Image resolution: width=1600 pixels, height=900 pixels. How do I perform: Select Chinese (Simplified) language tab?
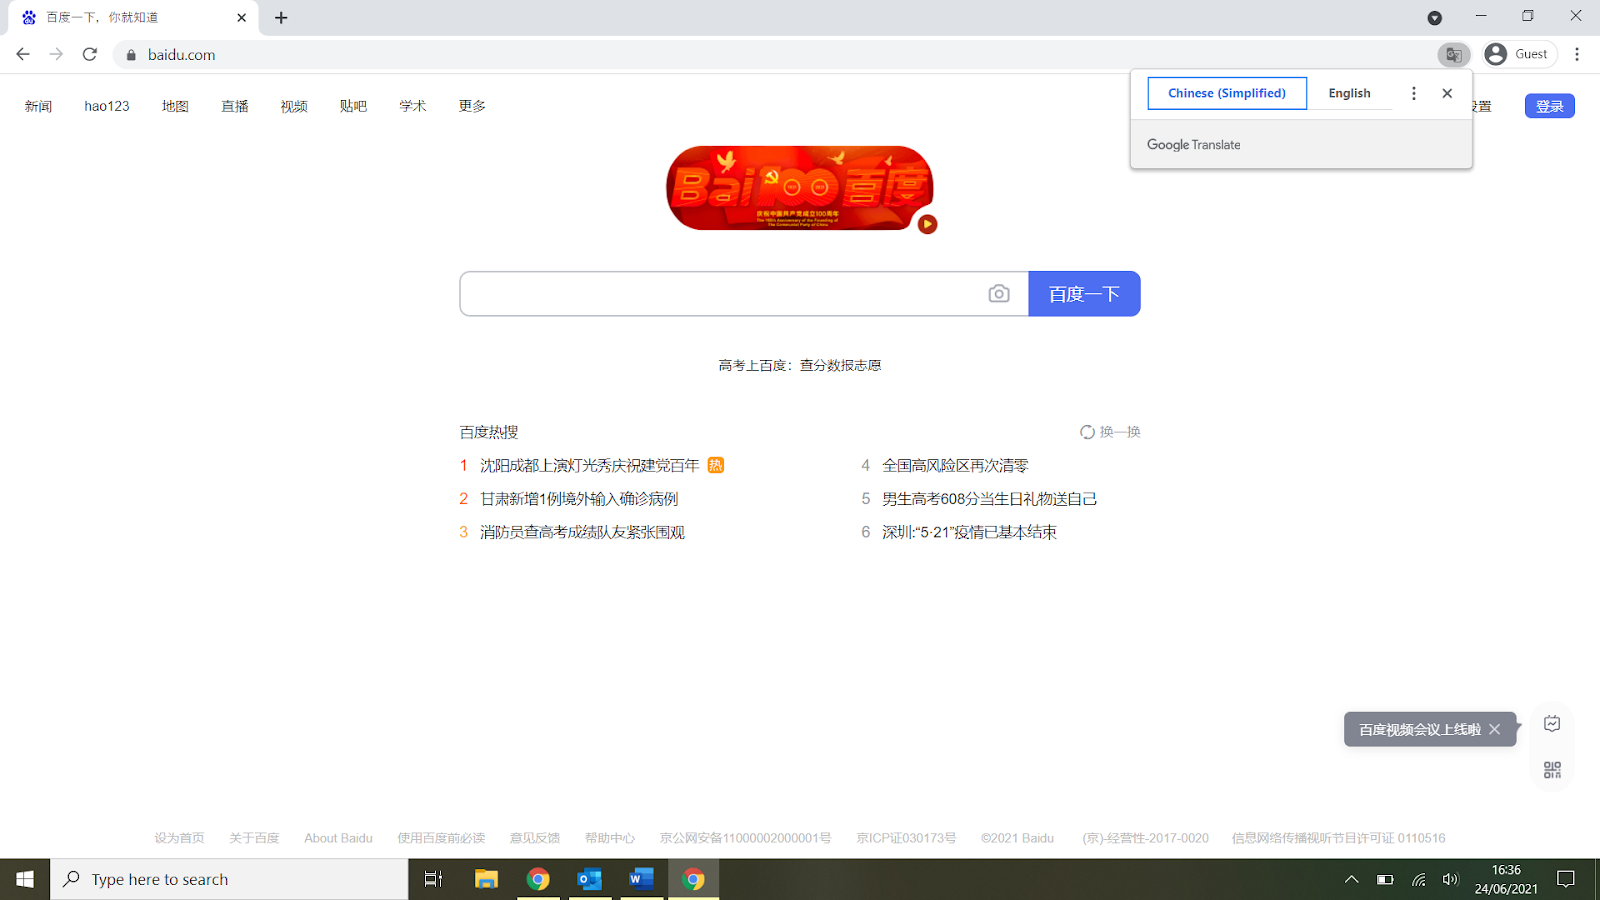(x=1227, y=93)
